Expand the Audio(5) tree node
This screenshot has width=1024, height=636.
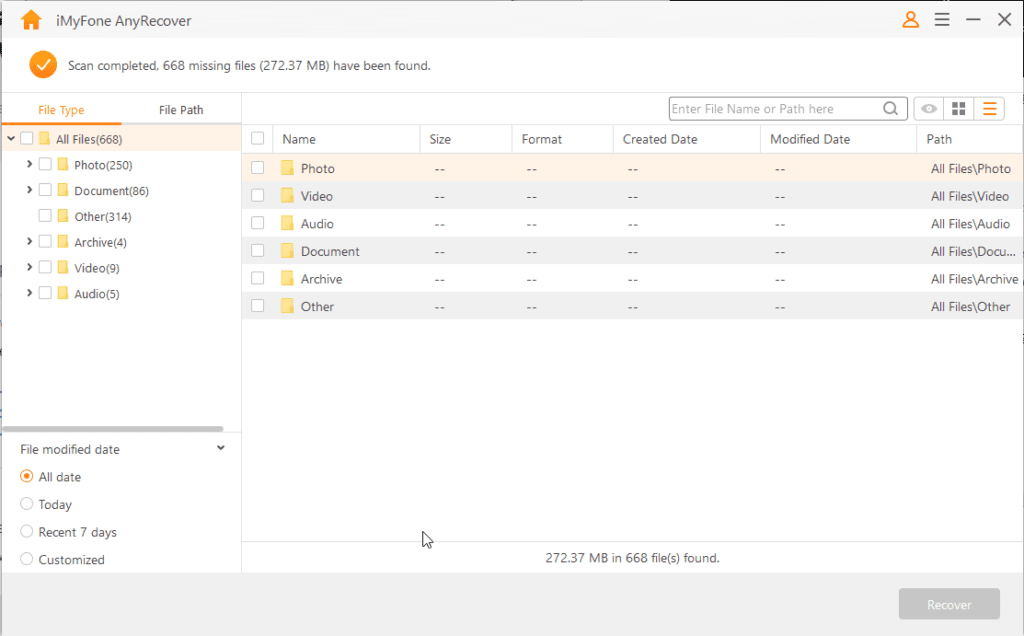coord(29,293)
